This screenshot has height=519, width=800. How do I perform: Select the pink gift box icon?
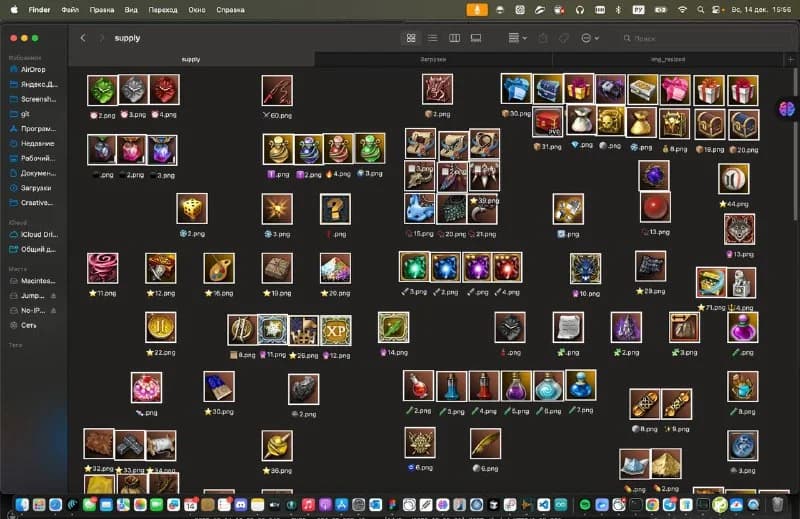coord(674,90)
